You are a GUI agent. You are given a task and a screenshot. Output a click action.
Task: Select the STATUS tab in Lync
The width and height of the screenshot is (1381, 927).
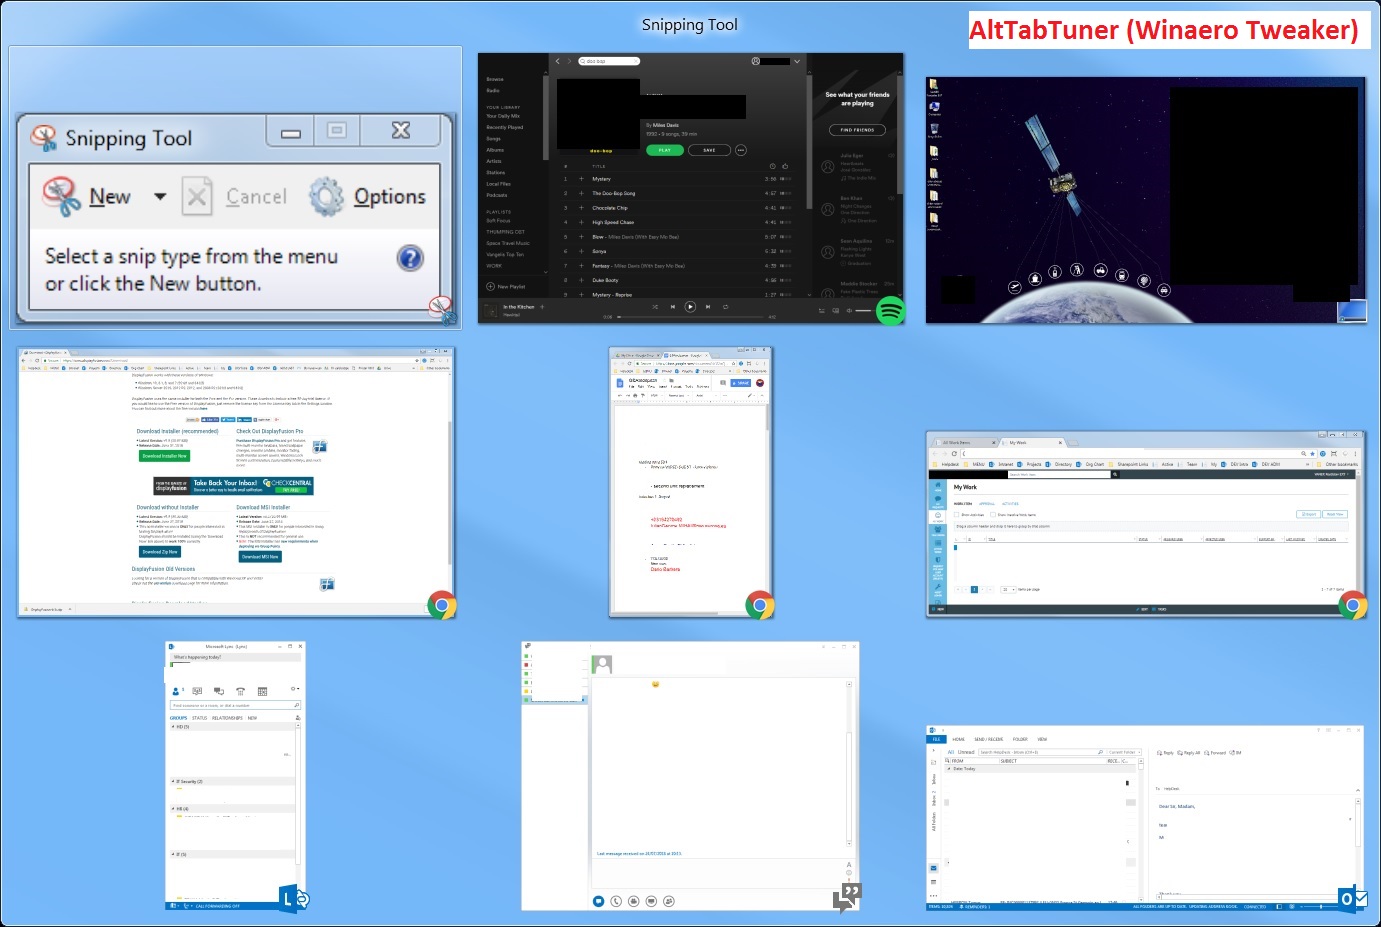click(199, 718)
